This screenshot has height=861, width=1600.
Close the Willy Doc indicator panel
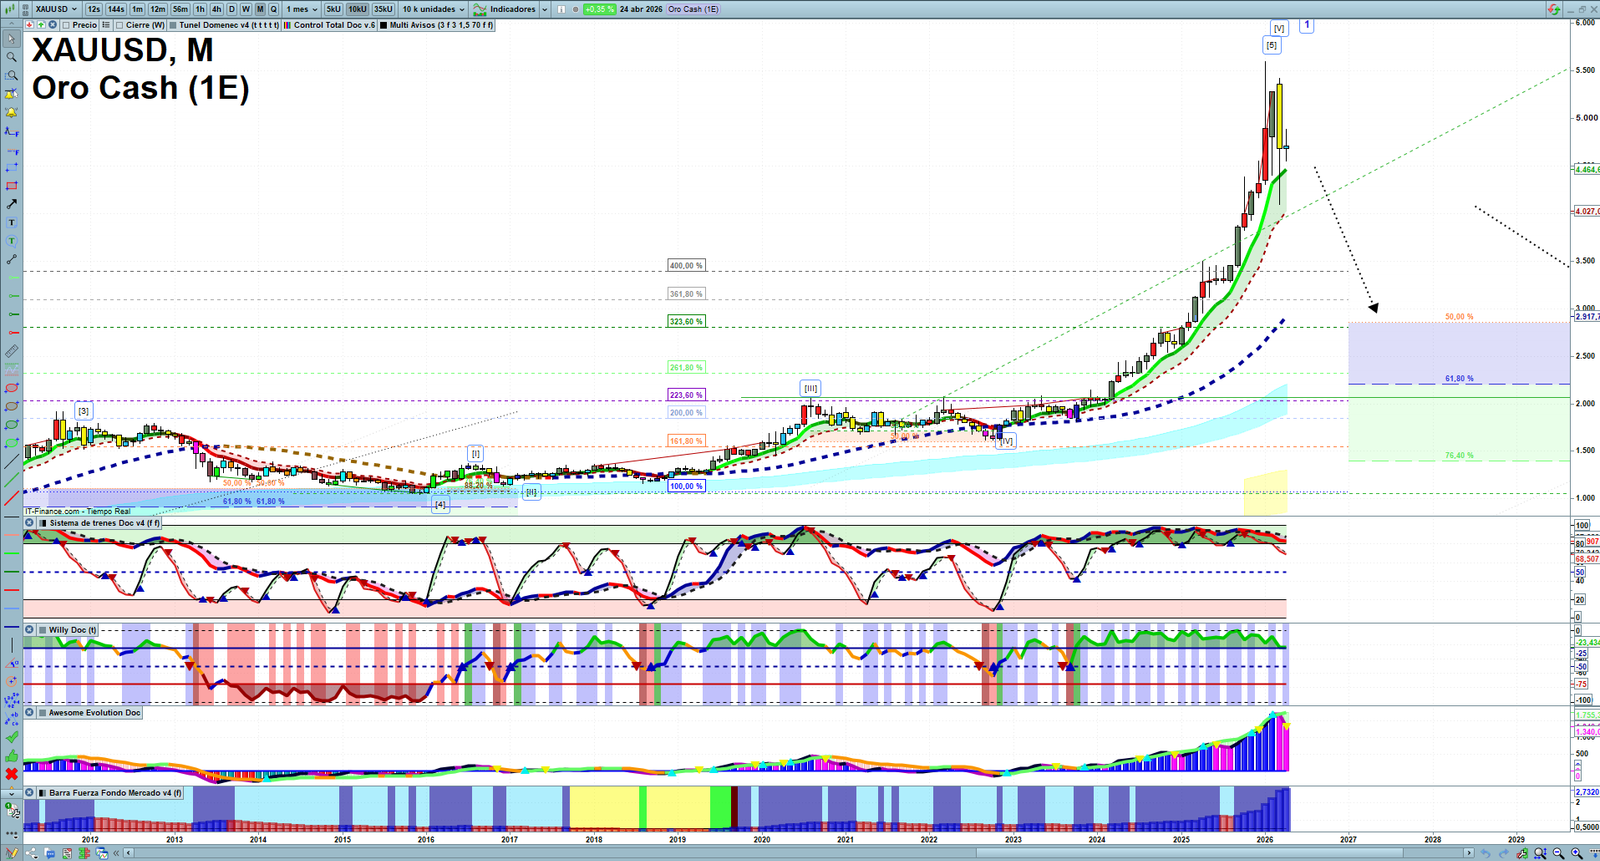pyautogui.click(x=30, y=630)
